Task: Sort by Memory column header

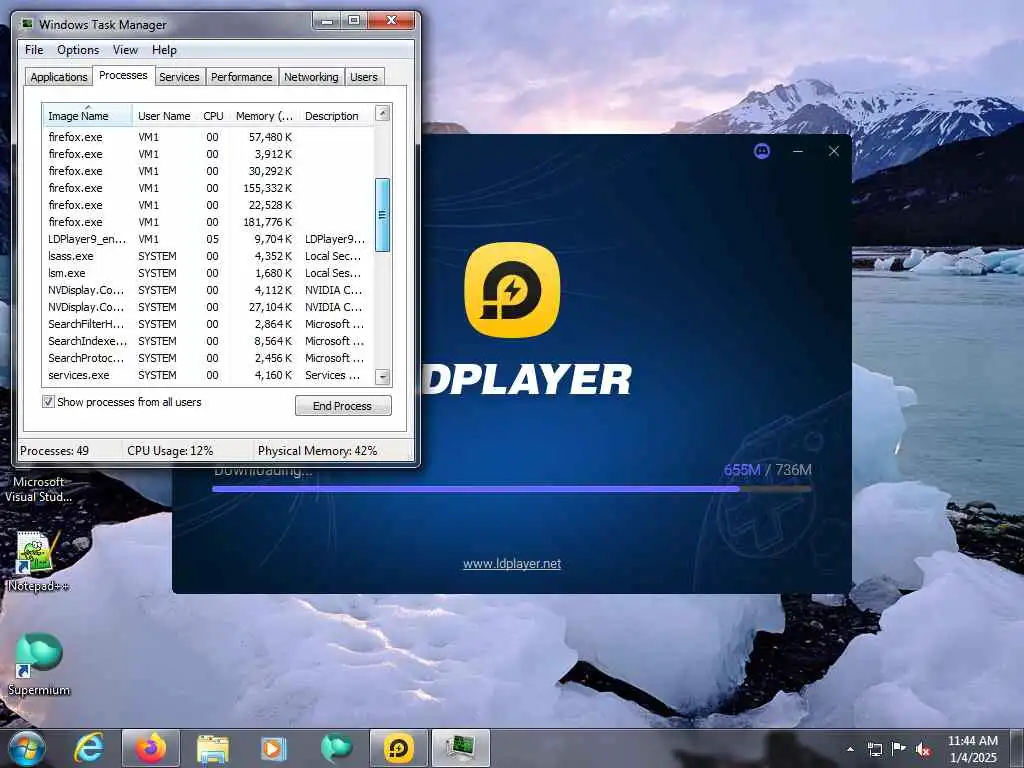Action: (264, 116)
